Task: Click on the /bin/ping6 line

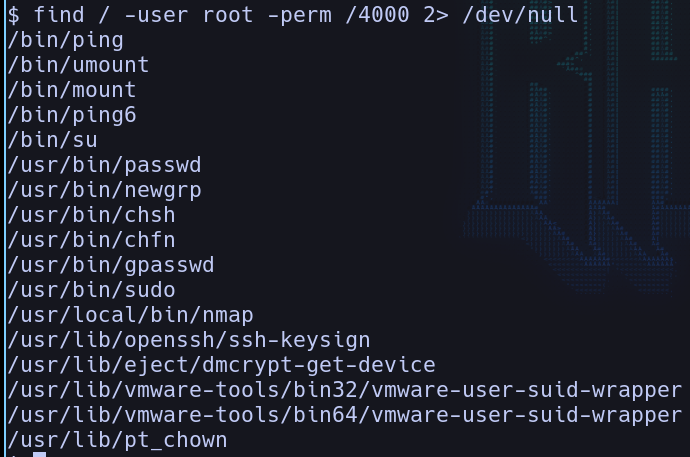Action: (71, 115)
